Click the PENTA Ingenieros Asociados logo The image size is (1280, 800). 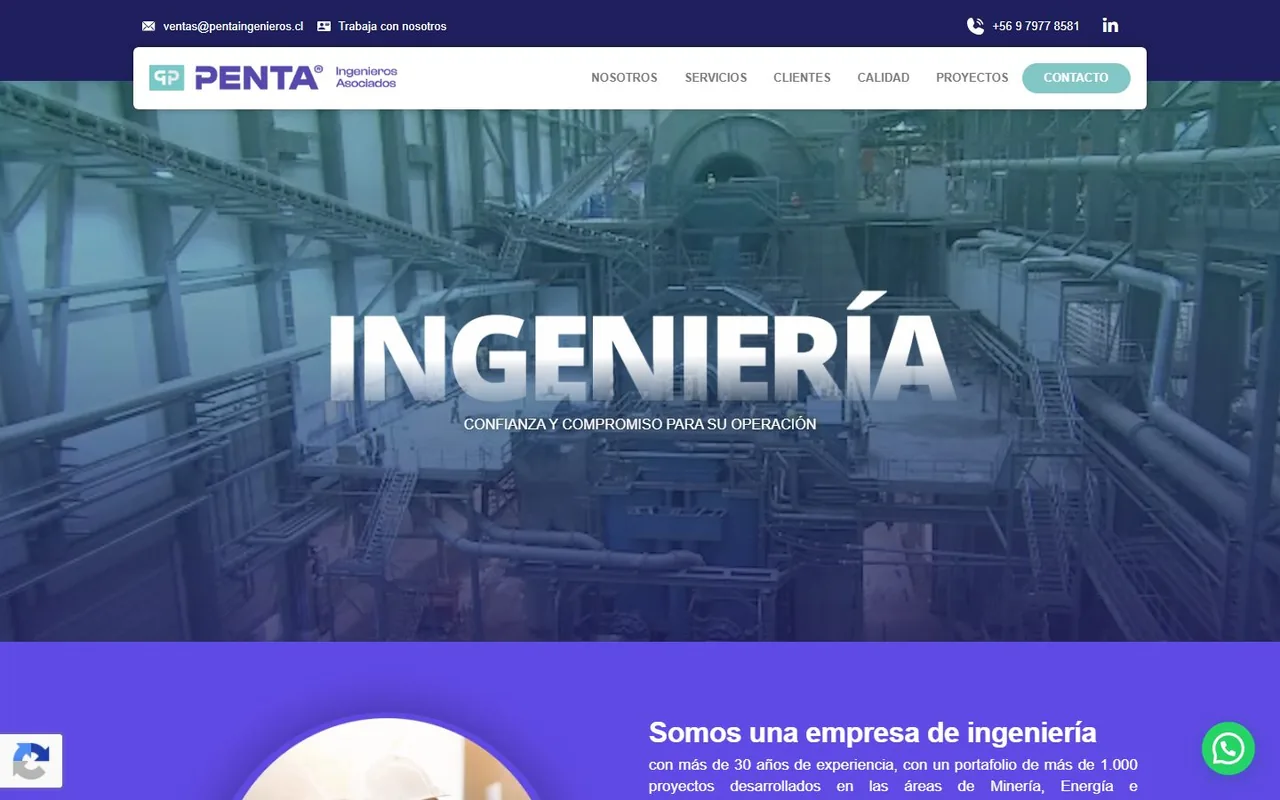[273, 77]
